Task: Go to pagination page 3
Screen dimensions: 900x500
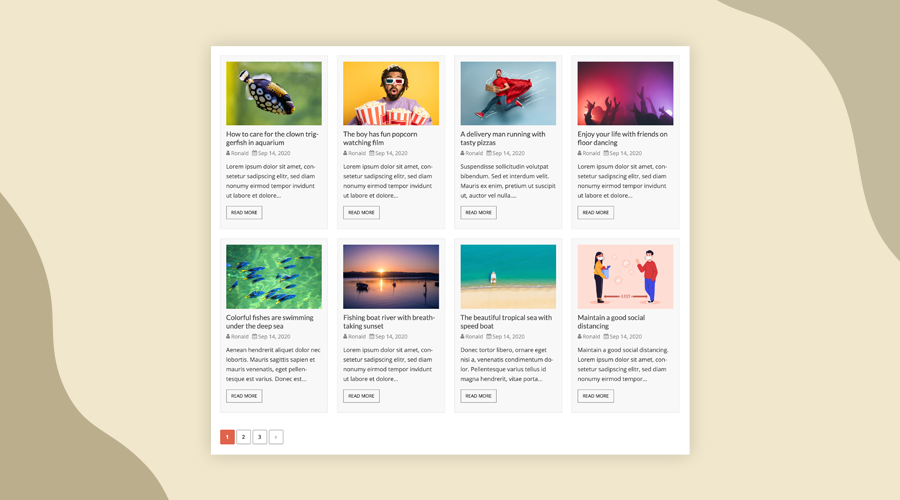Action: [259, 437]
